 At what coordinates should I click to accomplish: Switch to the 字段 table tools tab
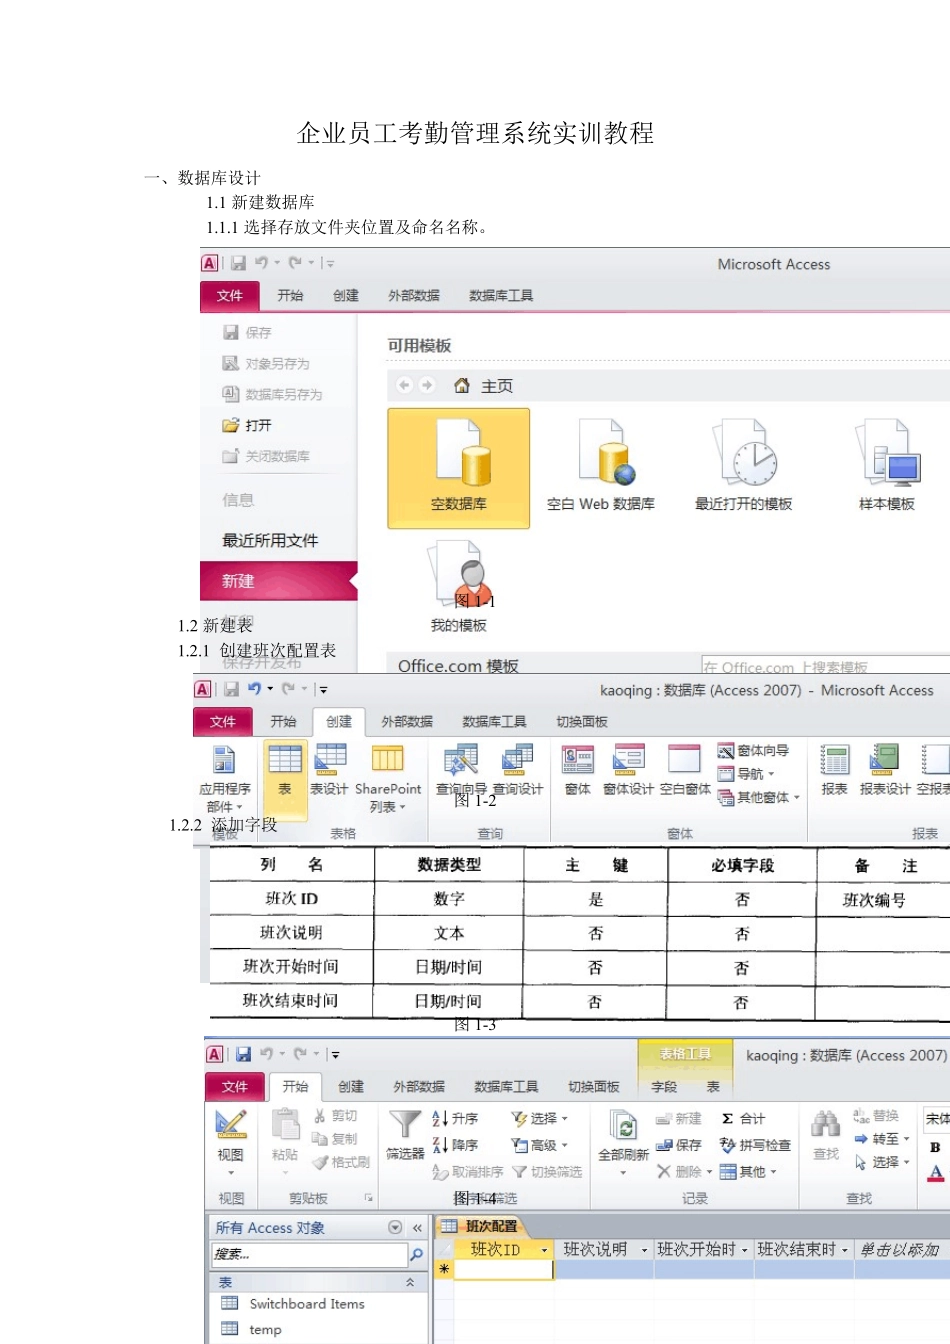[x=664, y=1086]
